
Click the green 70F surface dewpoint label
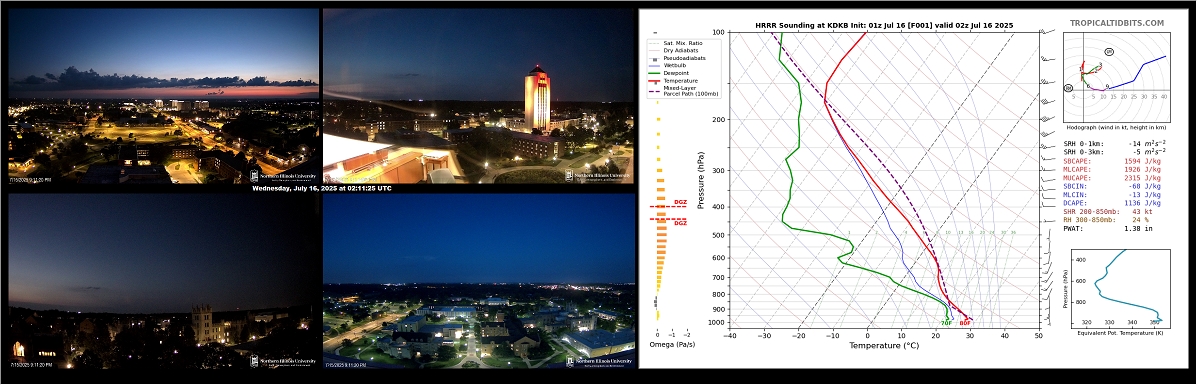(946, 323)
